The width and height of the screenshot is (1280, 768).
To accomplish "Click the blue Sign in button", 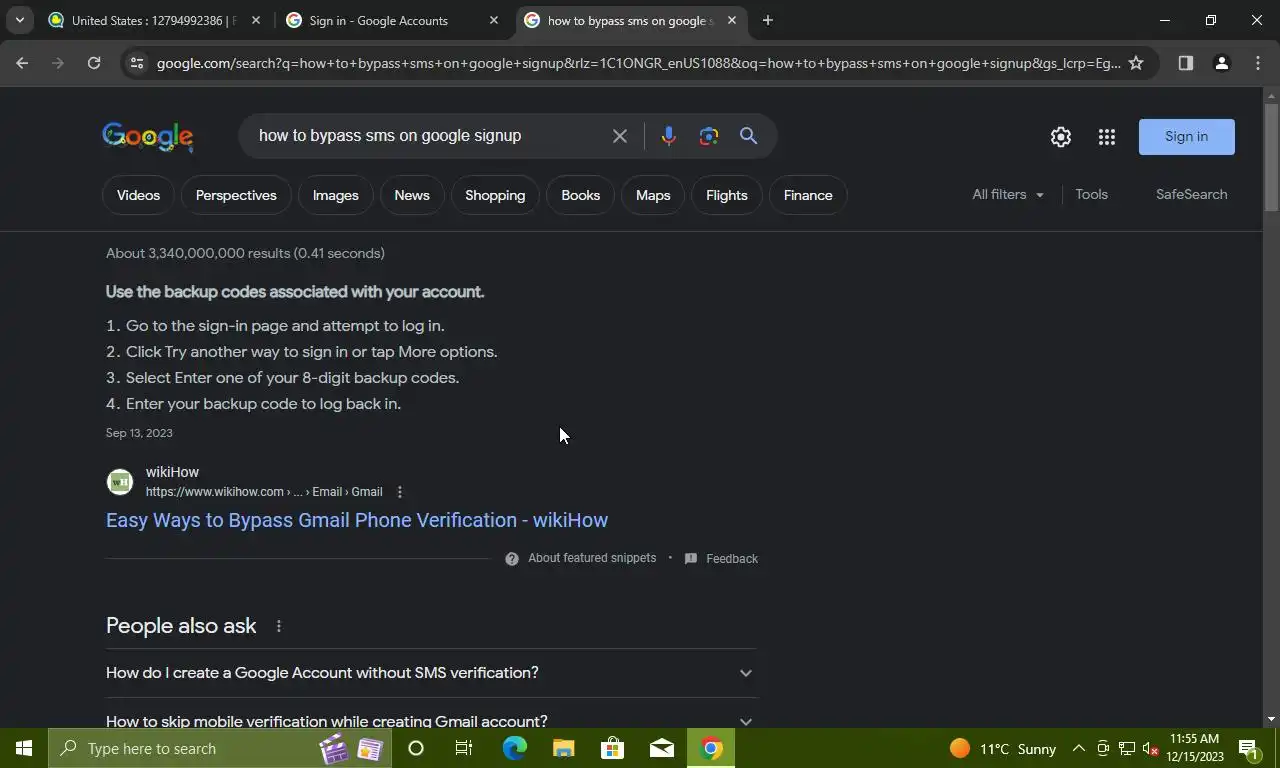I will point(1186,137).
